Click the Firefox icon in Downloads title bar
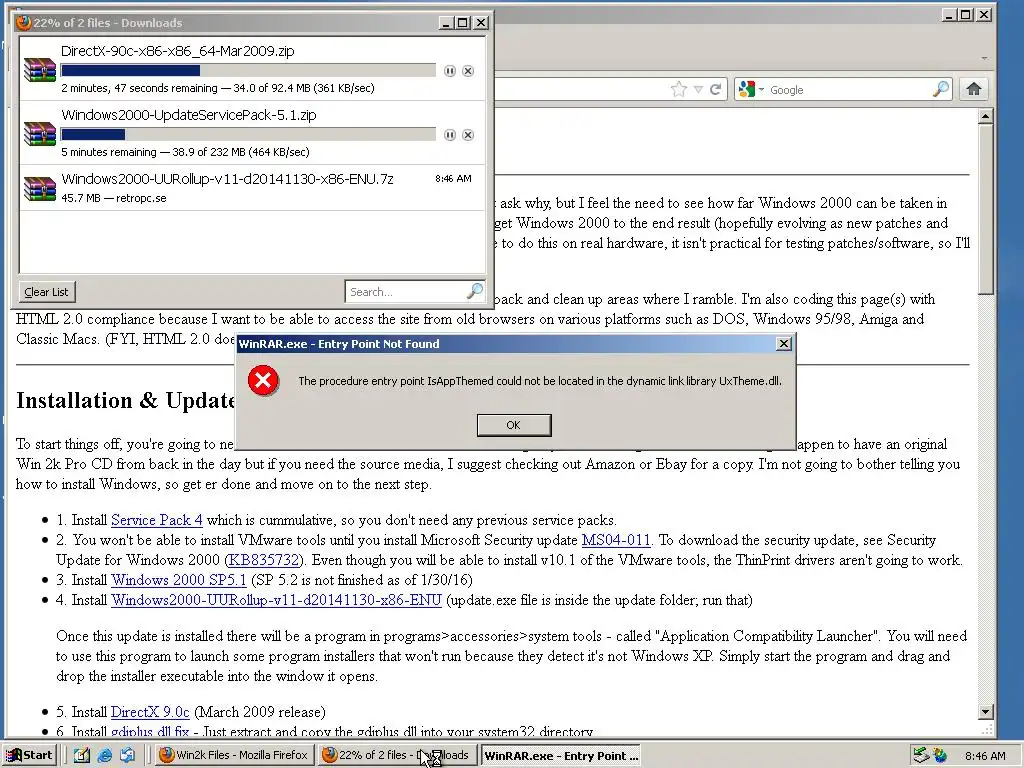 24,22
